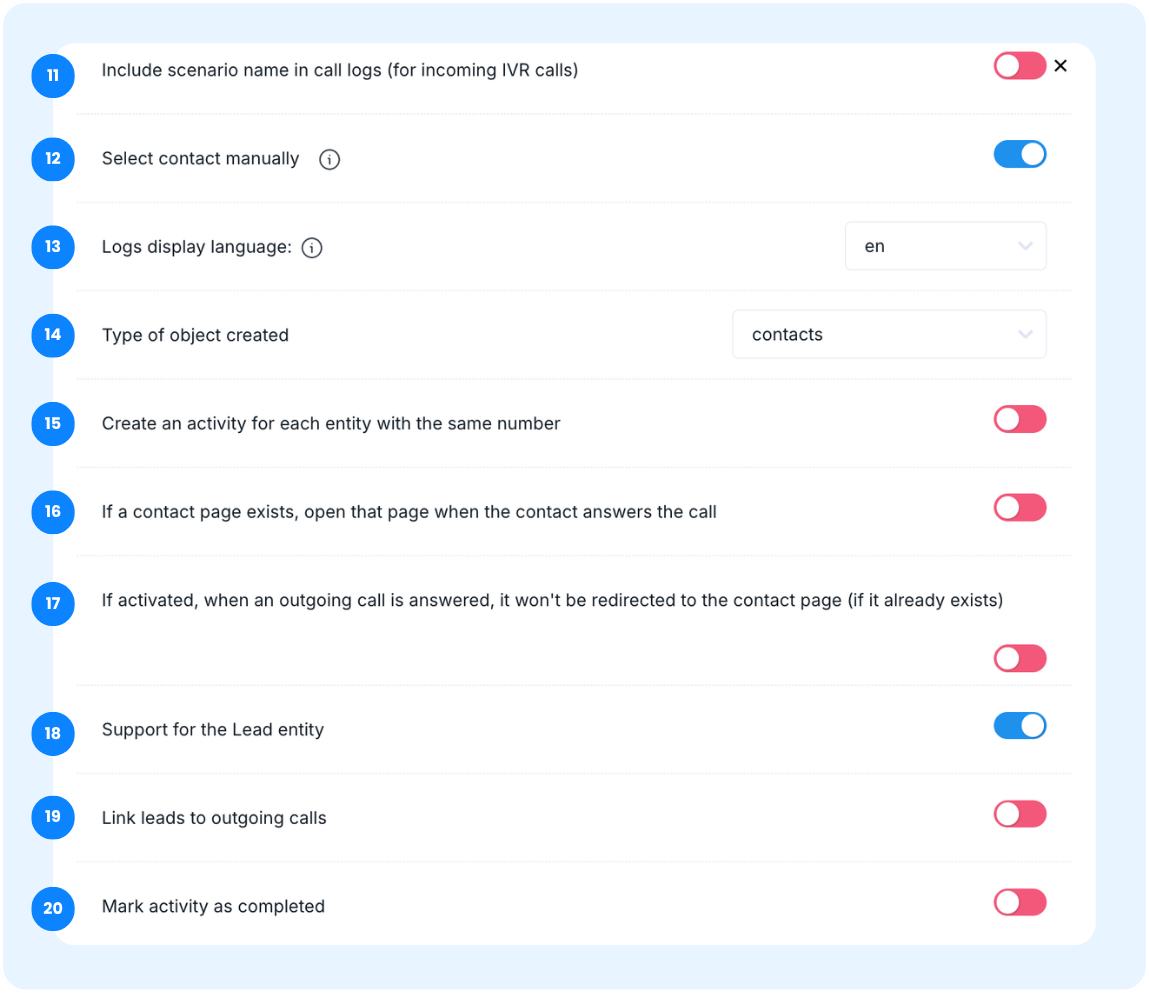Screen dimensions: 1149x993
Task: Click the info icon next to Logs display language
Action: [311, 248]
